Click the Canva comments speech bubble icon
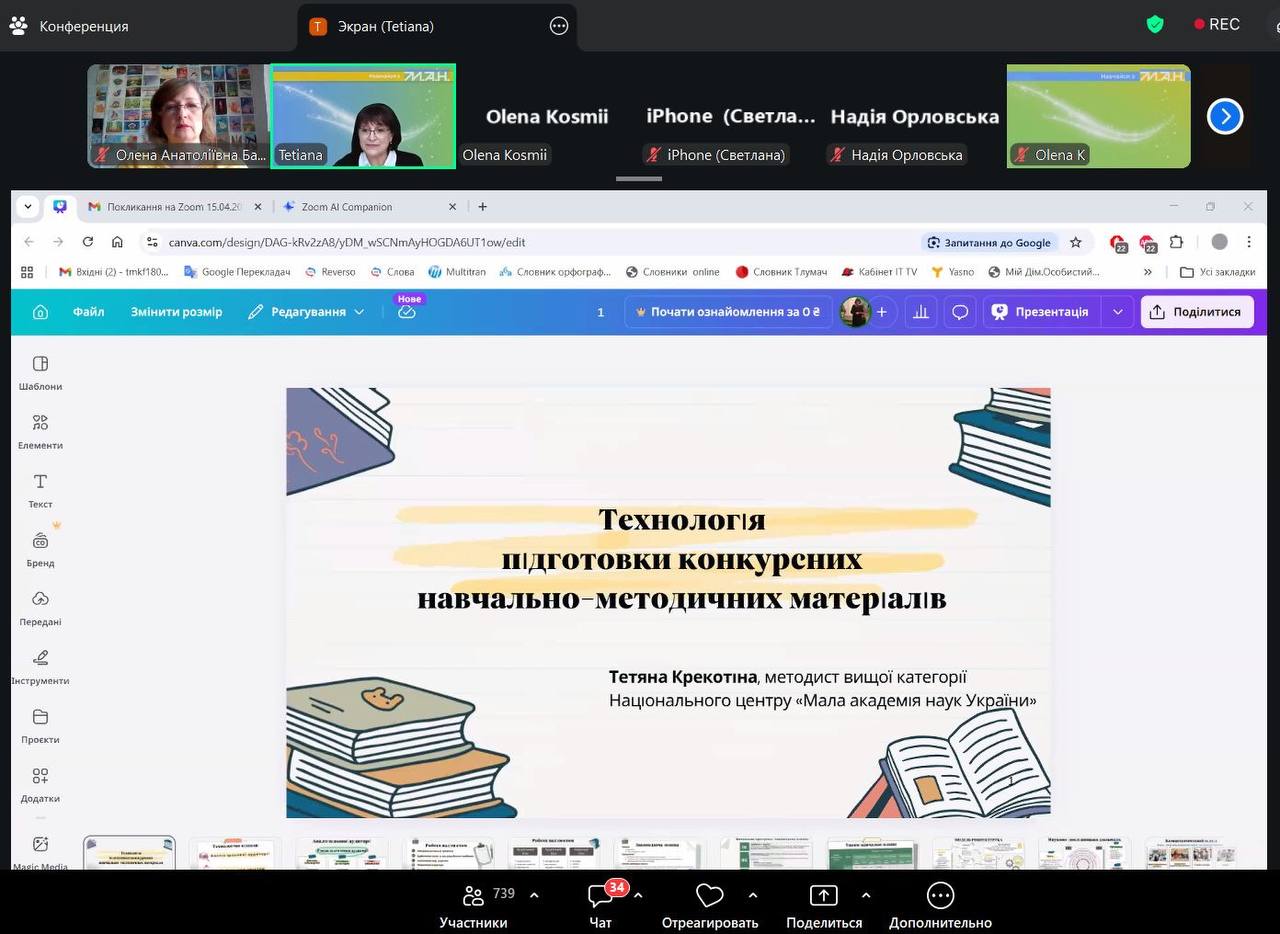Screen dimensions: 1280x934 (960, 312)
